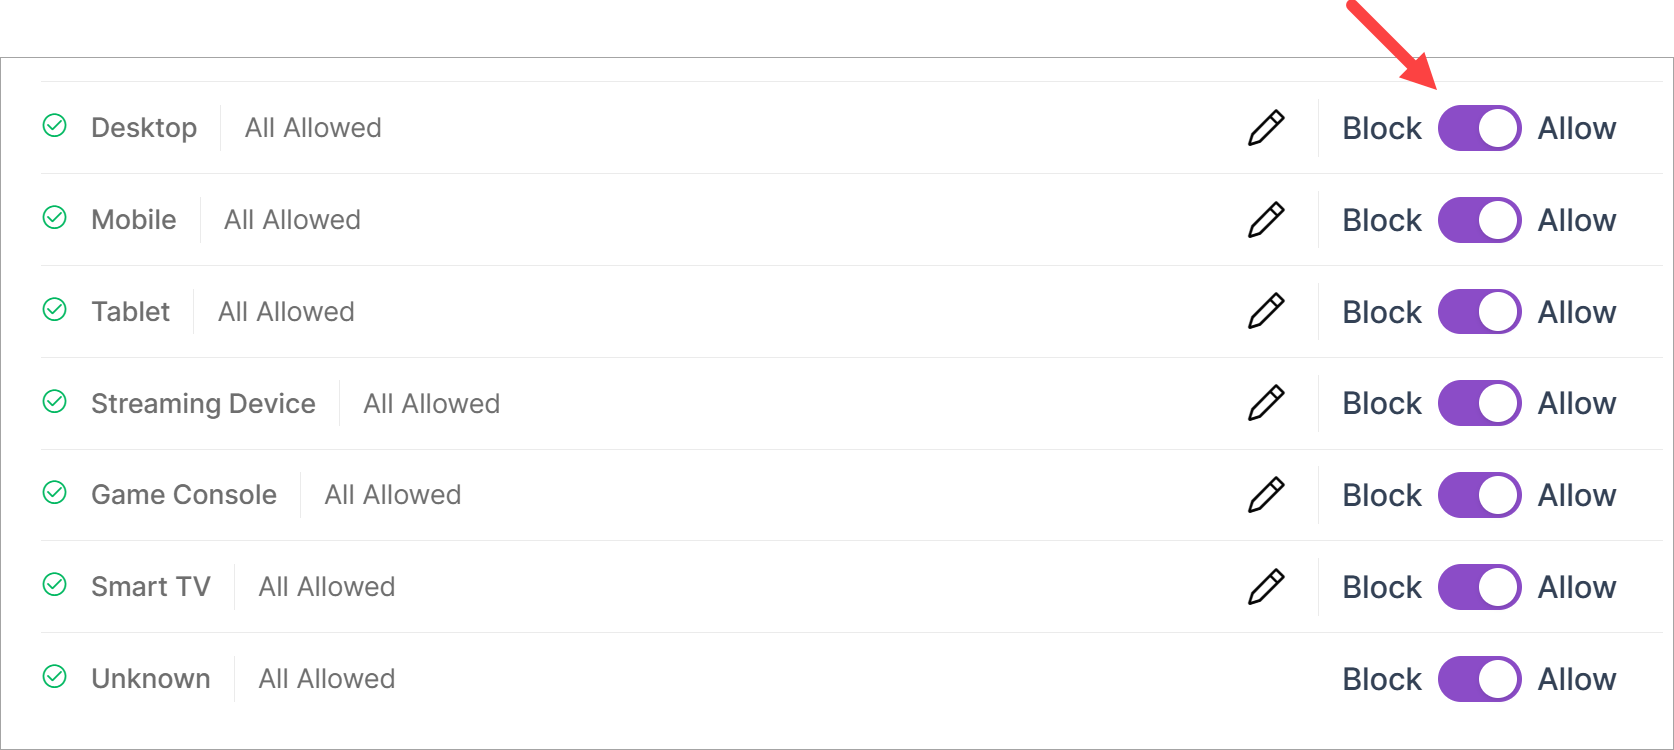Toggle the Game Console switch
This screenshot has width=1674, height=750.
coord(1479,495)
